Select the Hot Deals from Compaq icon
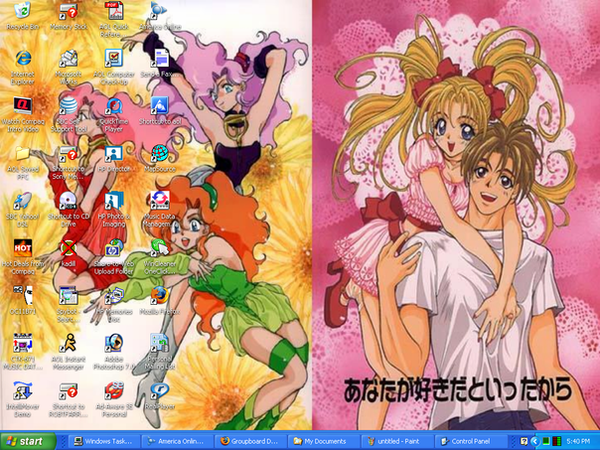Screen dimensions: 600x450 (x=23, y=248)
